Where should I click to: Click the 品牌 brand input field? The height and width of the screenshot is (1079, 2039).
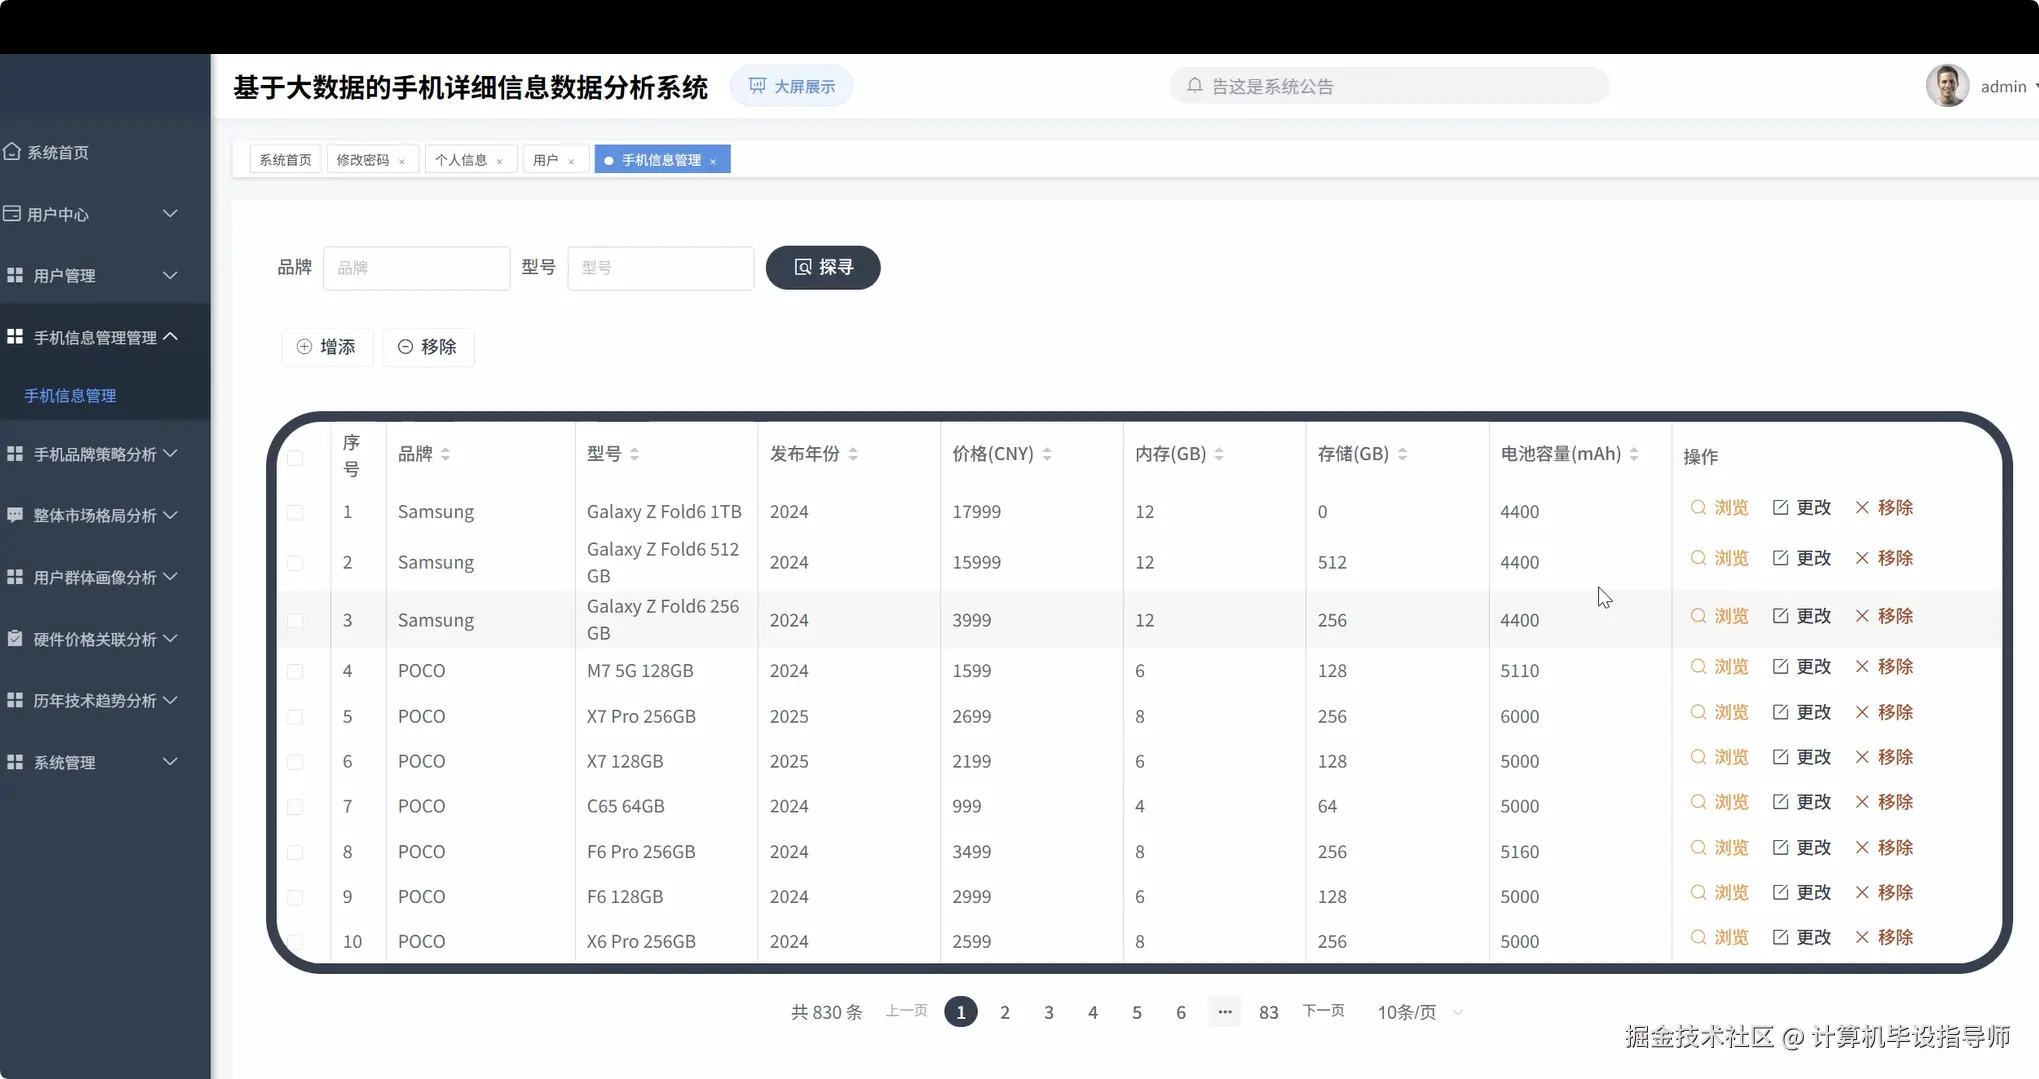pos(417,267)
